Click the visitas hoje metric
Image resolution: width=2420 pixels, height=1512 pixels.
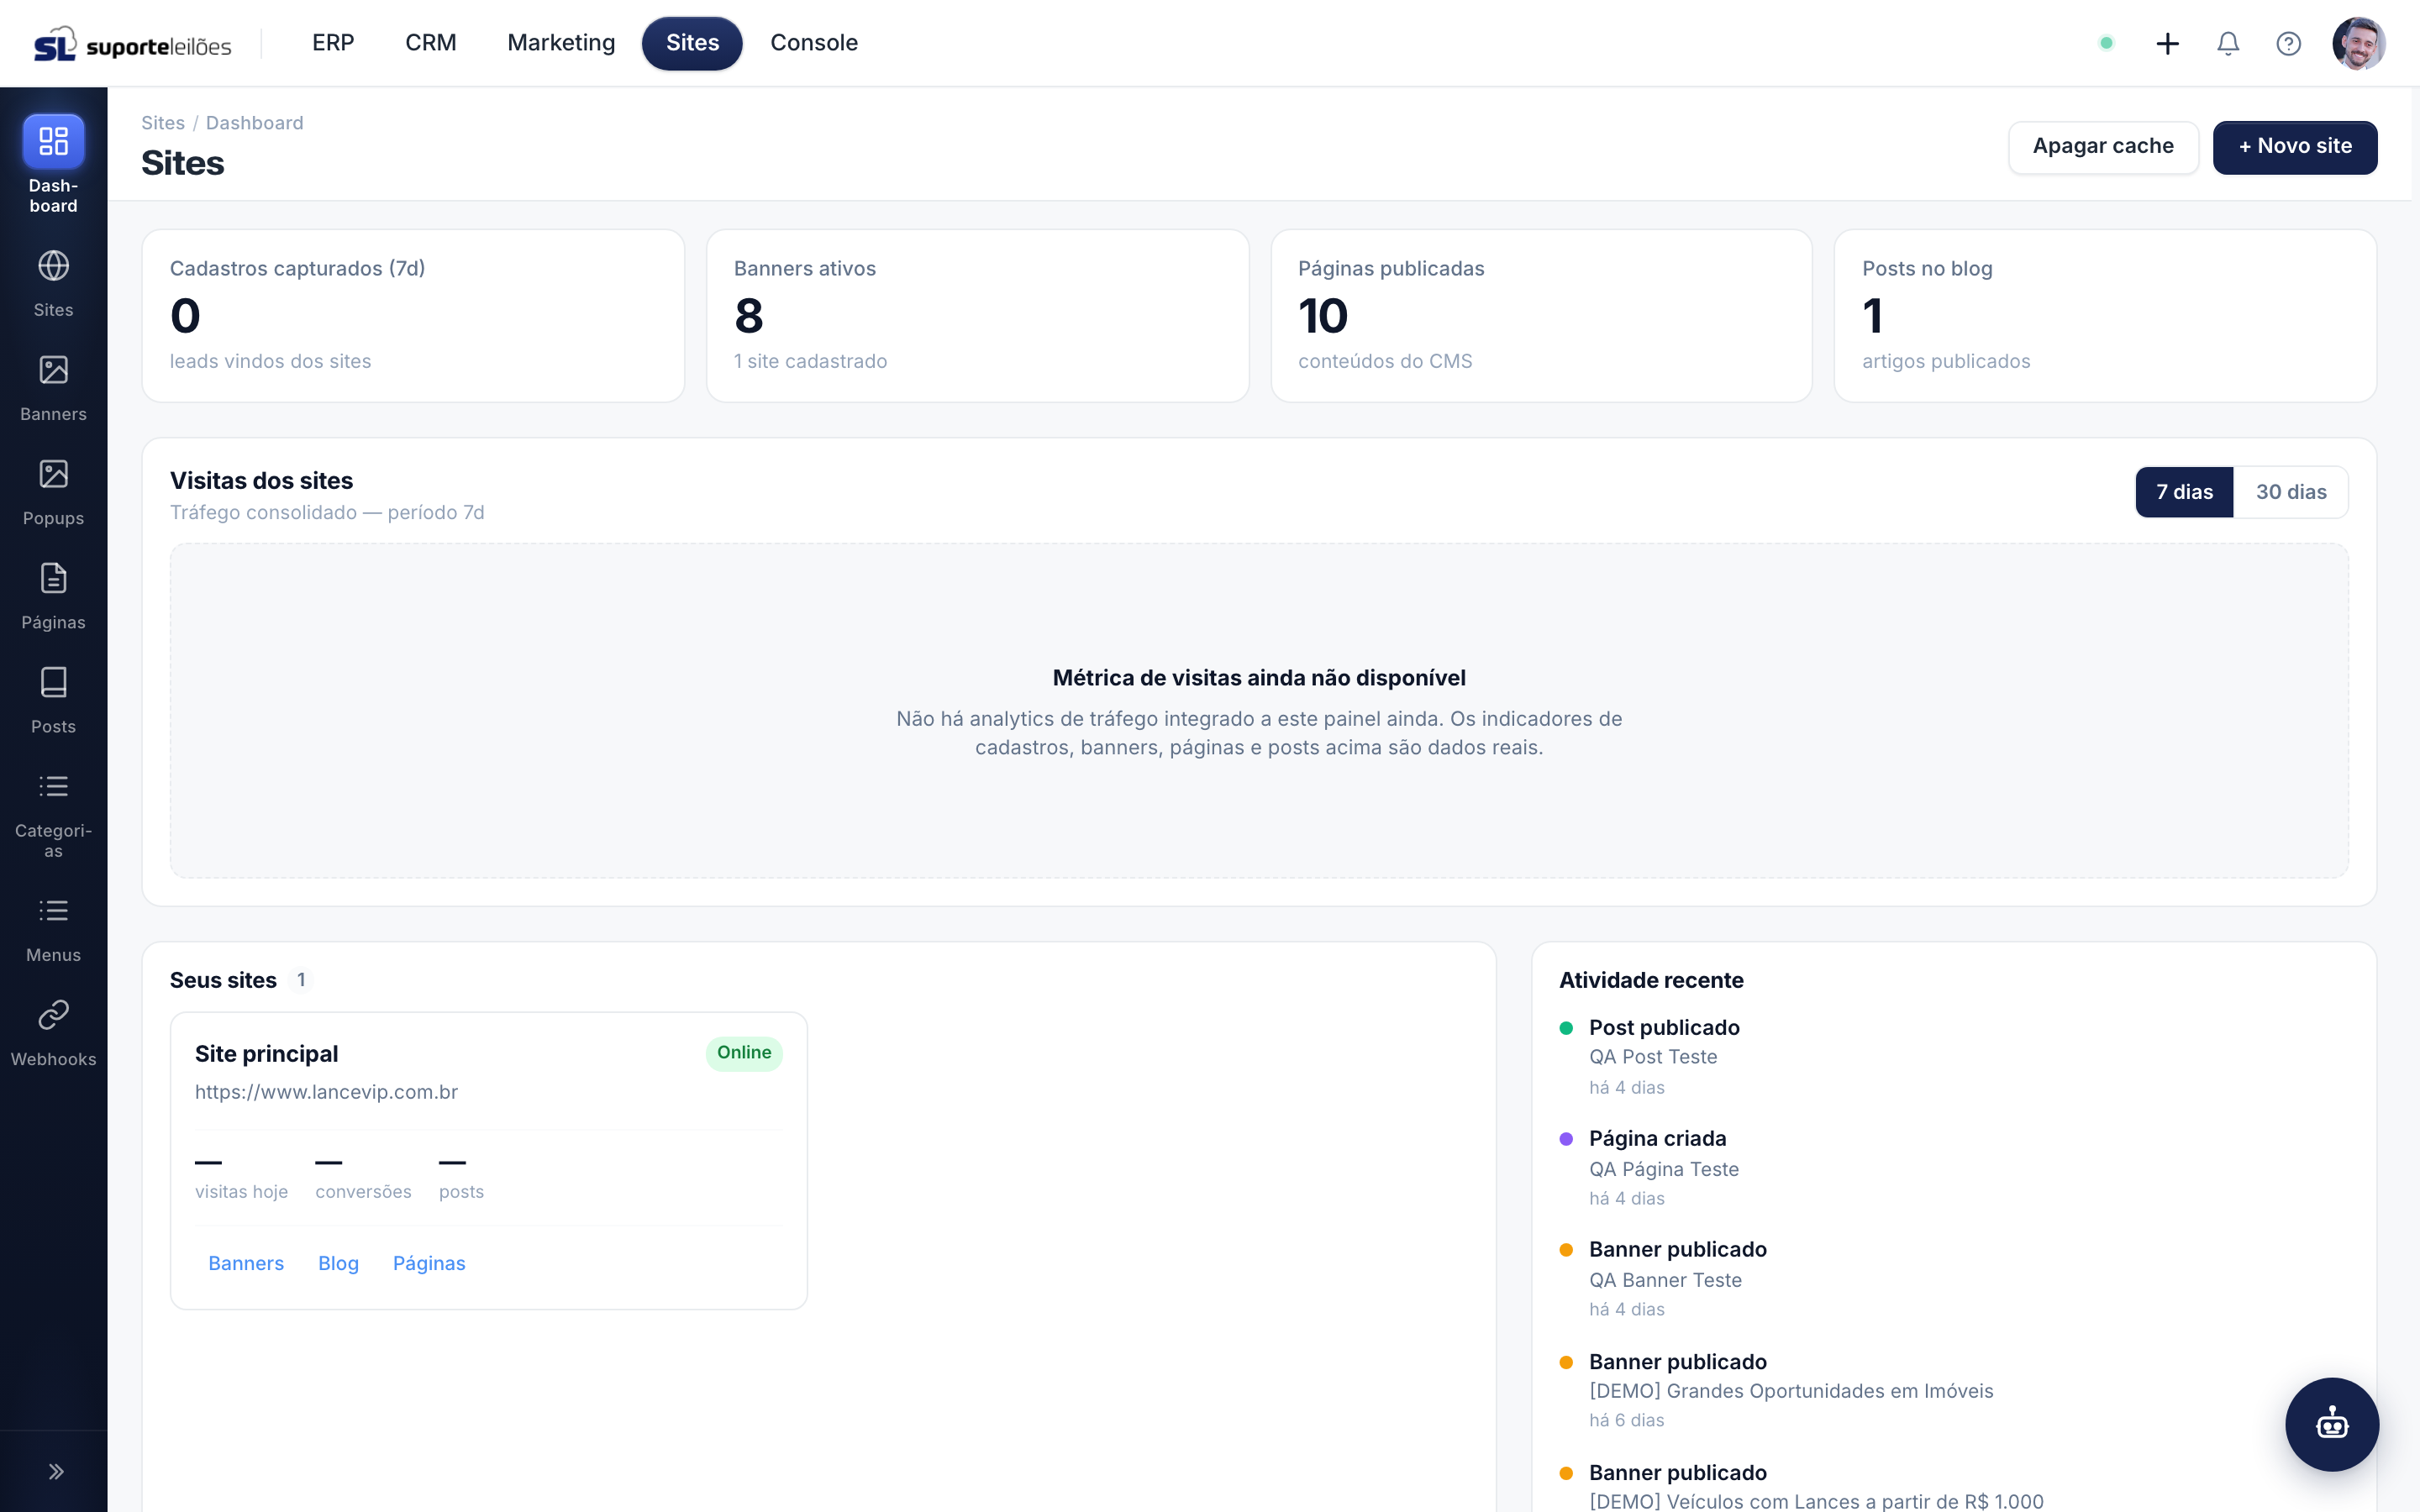(241, 1177)
